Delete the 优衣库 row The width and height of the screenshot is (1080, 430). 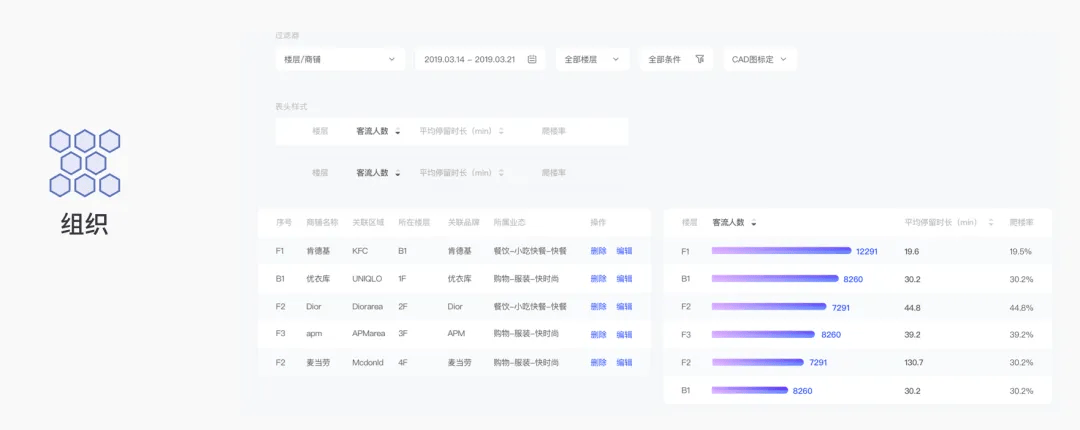click(599, 279)
